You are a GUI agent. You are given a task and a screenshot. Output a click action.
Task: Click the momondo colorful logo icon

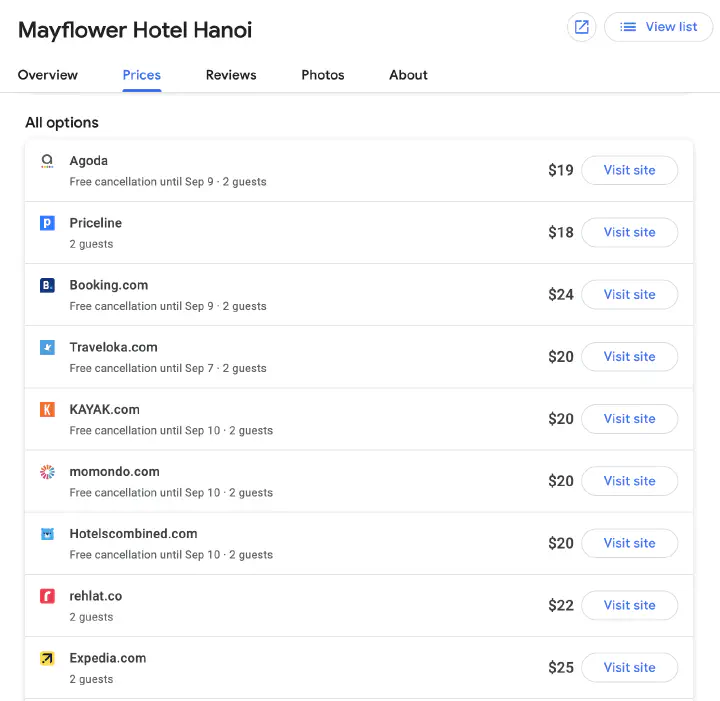pyautogui.click(x=47, y=472)
